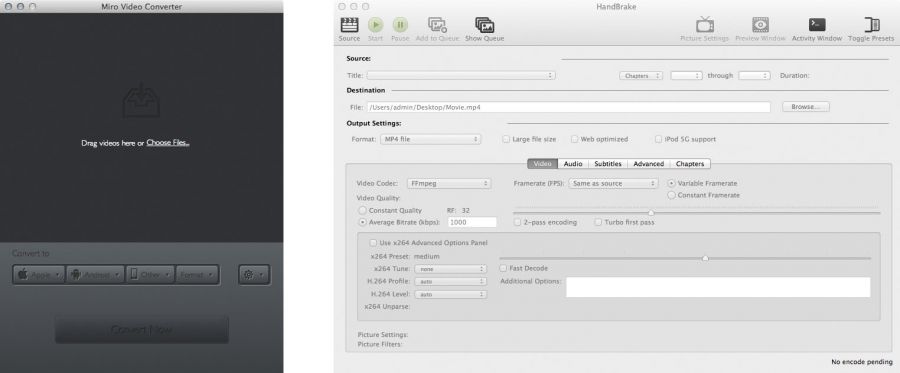Select the Variable Framerate radio button
Screen dimensions: 900x373
(x=672, y=183)
